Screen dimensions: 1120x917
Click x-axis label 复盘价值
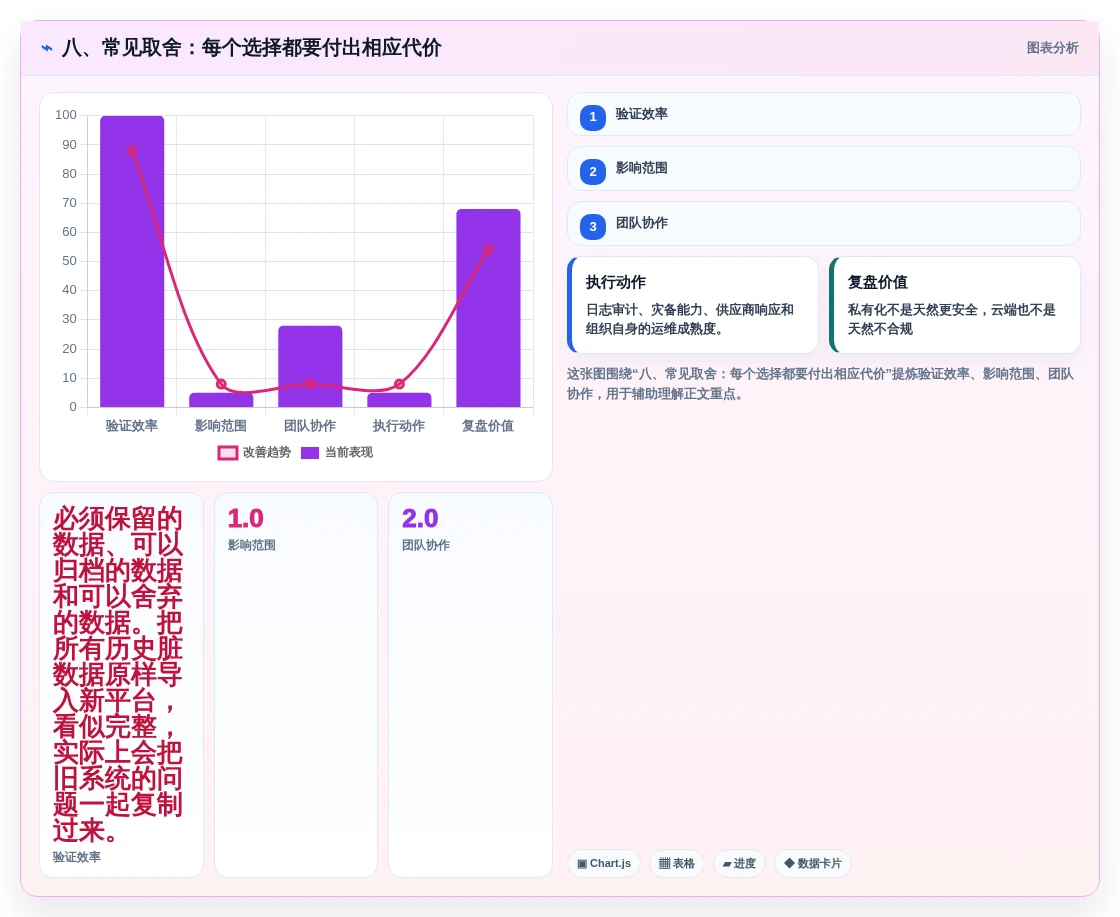pos(489,426)
